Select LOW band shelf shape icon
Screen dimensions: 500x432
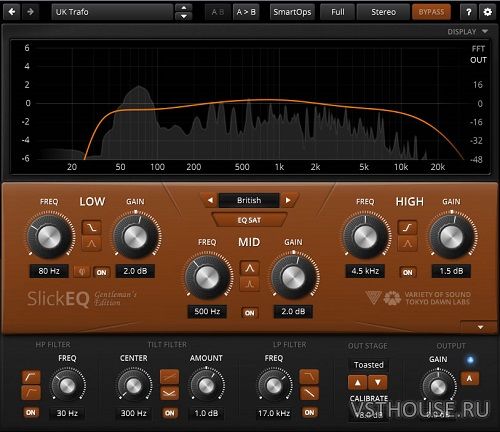pyautogui.click(x=92, y=228)
